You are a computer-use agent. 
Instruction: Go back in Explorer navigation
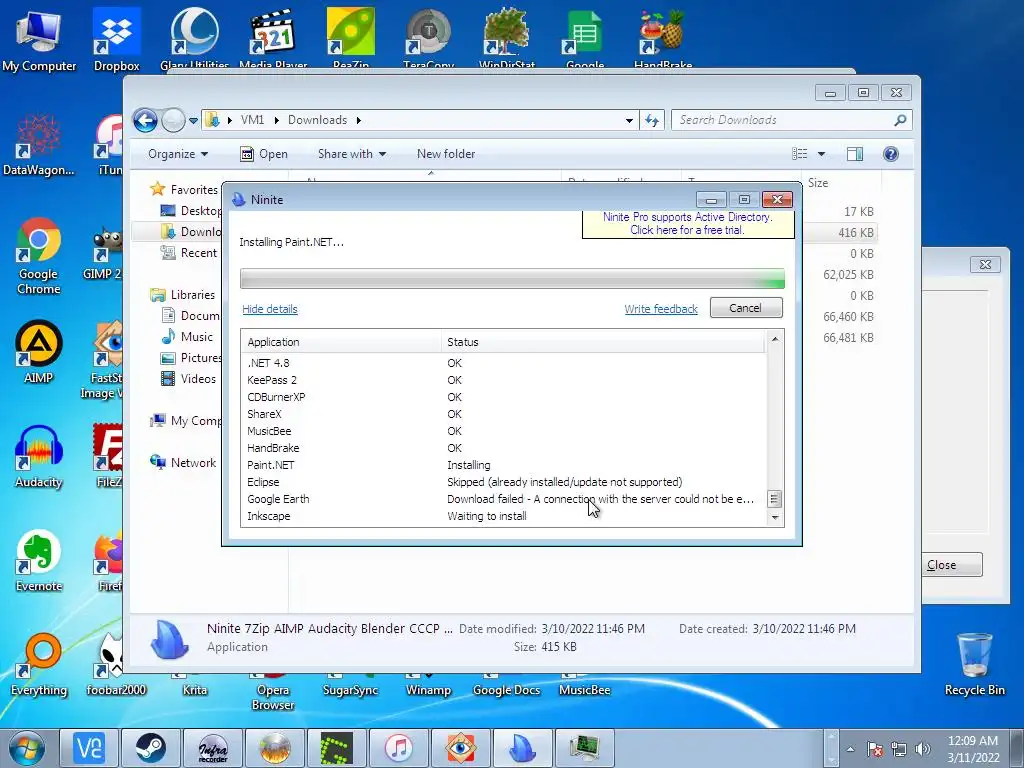click(x=145, y=120)
